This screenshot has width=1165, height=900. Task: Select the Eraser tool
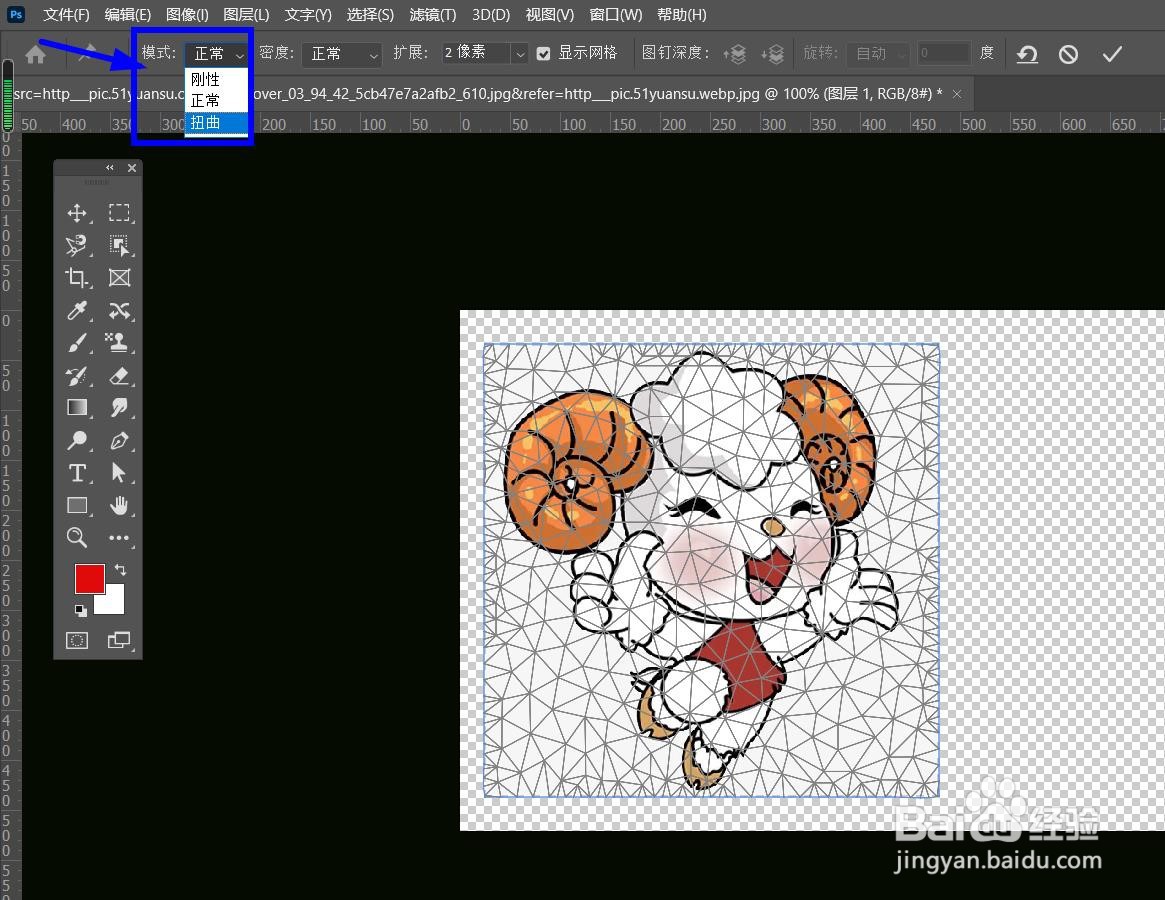pos(119,375)
